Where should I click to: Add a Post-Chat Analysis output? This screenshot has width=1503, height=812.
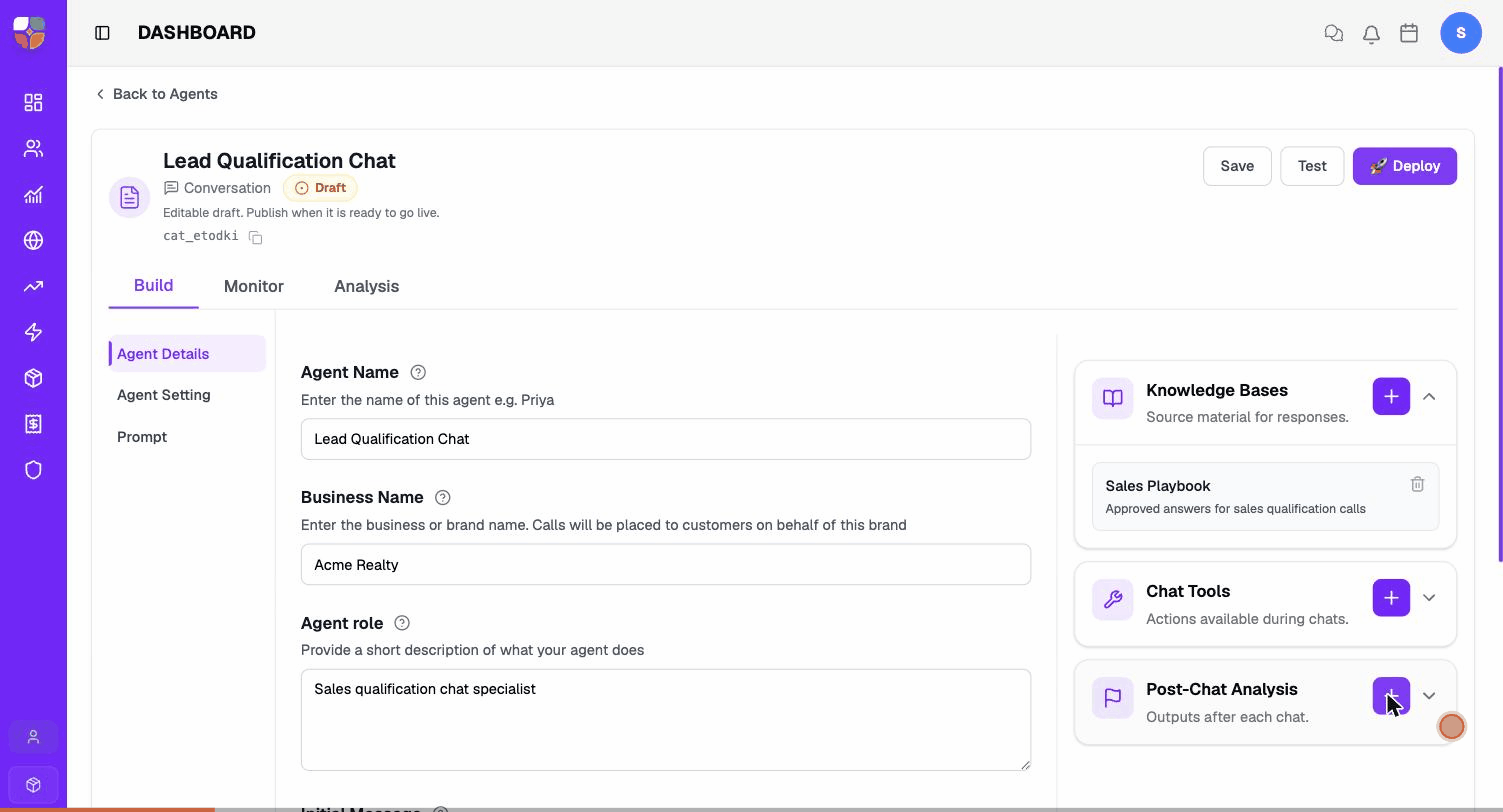point(1391,696)
